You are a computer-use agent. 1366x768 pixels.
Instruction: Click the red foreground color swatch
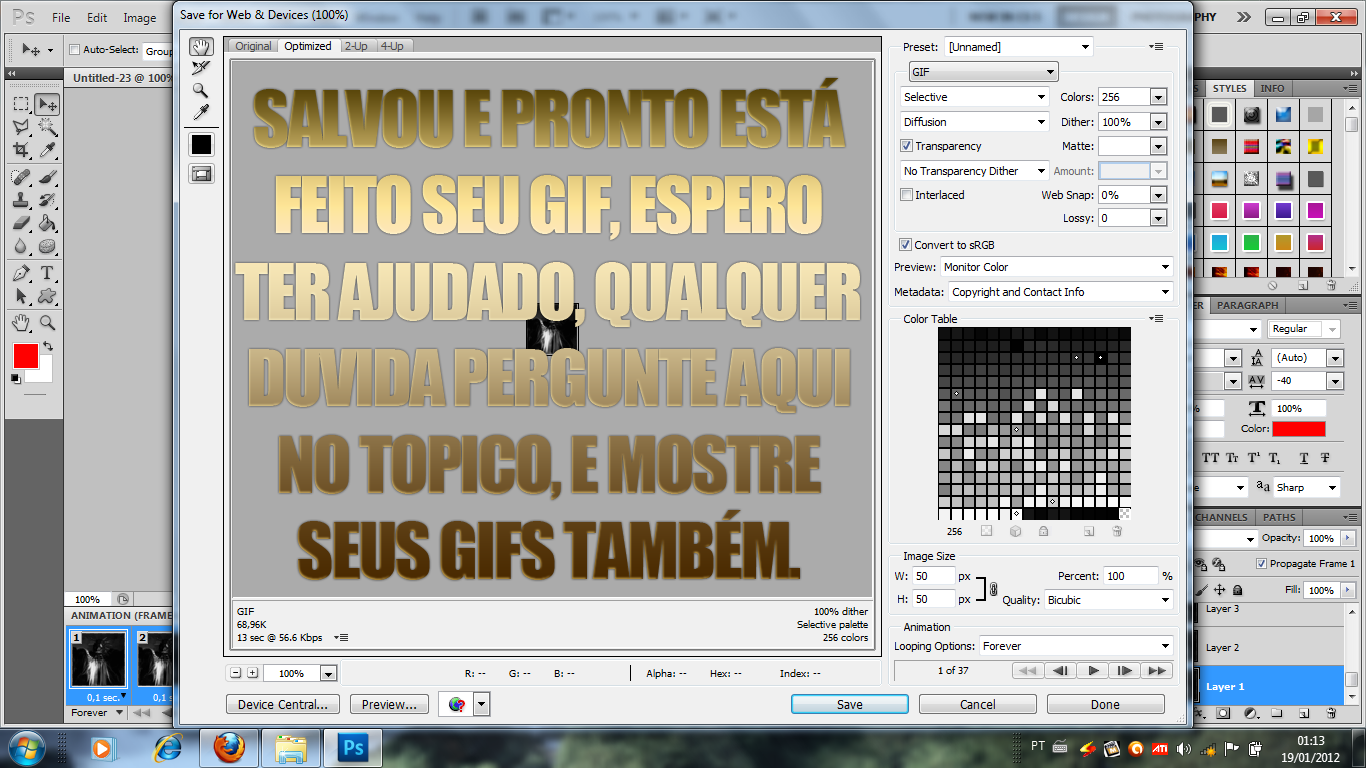point(26,355)
